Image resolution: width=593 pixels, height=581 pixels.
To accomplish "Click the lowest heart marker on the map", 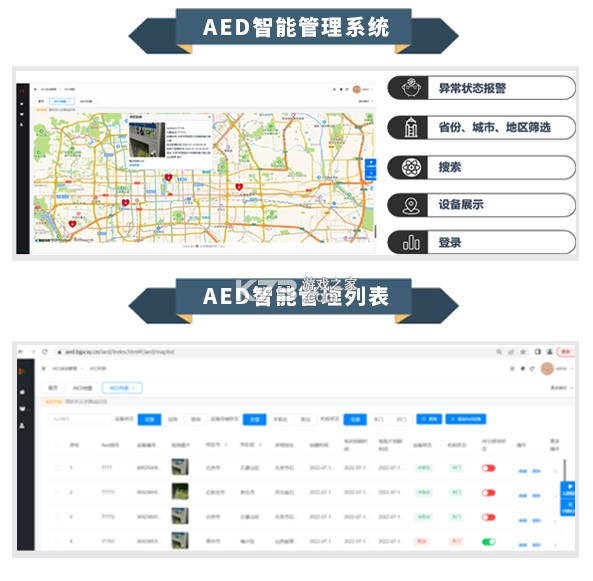I will pos(72,224).
